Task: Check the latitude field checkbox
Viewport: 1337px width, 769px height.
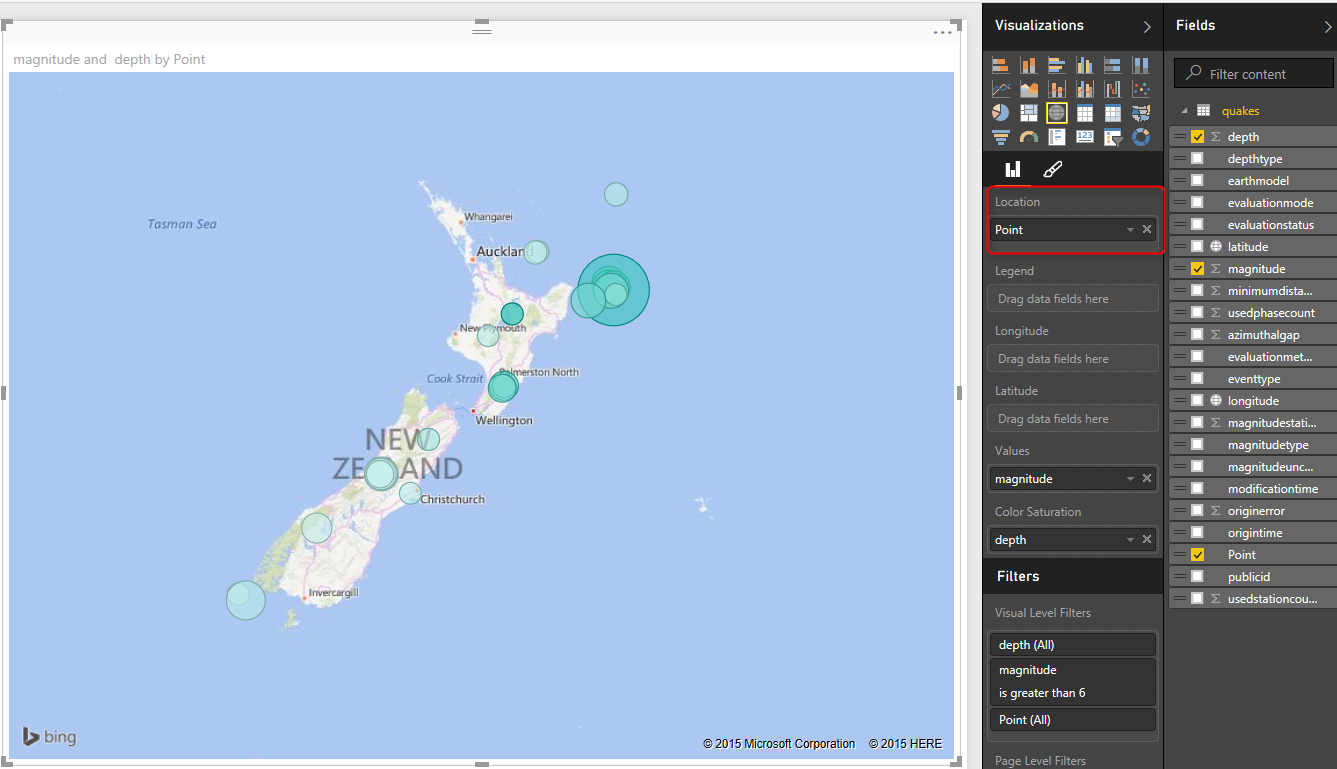Action: 1197,247
